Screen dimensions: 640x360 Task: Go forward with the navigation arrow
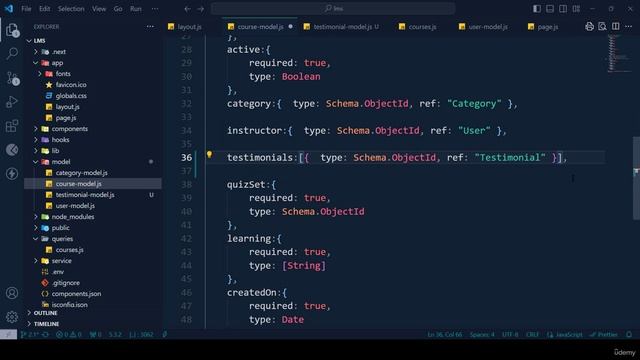(200, 9)
